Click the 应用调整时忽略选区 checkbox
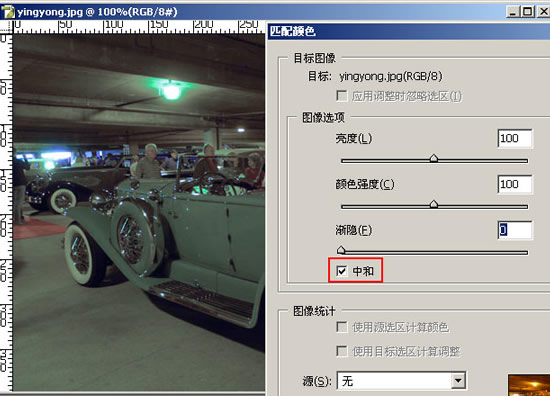 pos(341,95)
